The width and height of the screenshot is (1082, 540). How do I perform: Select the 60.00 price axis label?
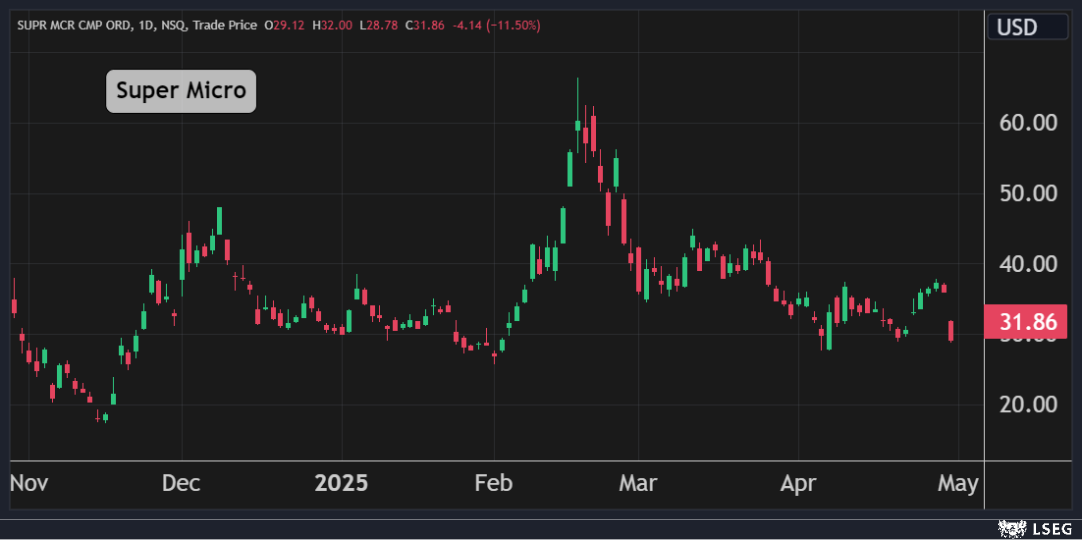(x=1029, y=123)
